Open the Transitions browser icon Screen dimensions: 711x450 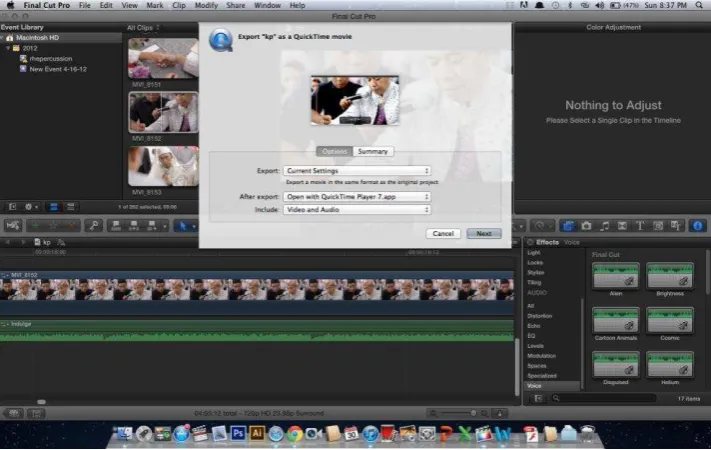[622, 225]
